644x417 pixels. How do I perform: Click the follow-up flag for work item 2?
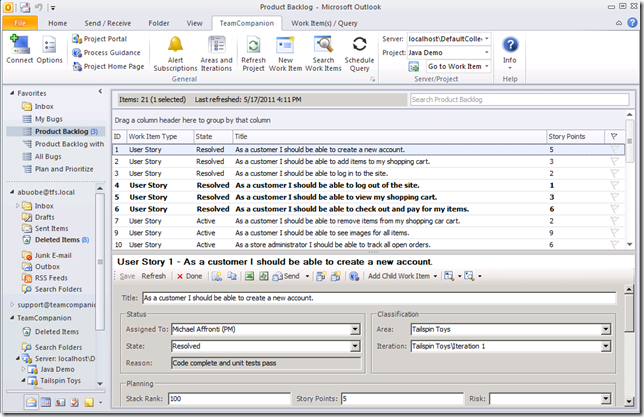614,161
